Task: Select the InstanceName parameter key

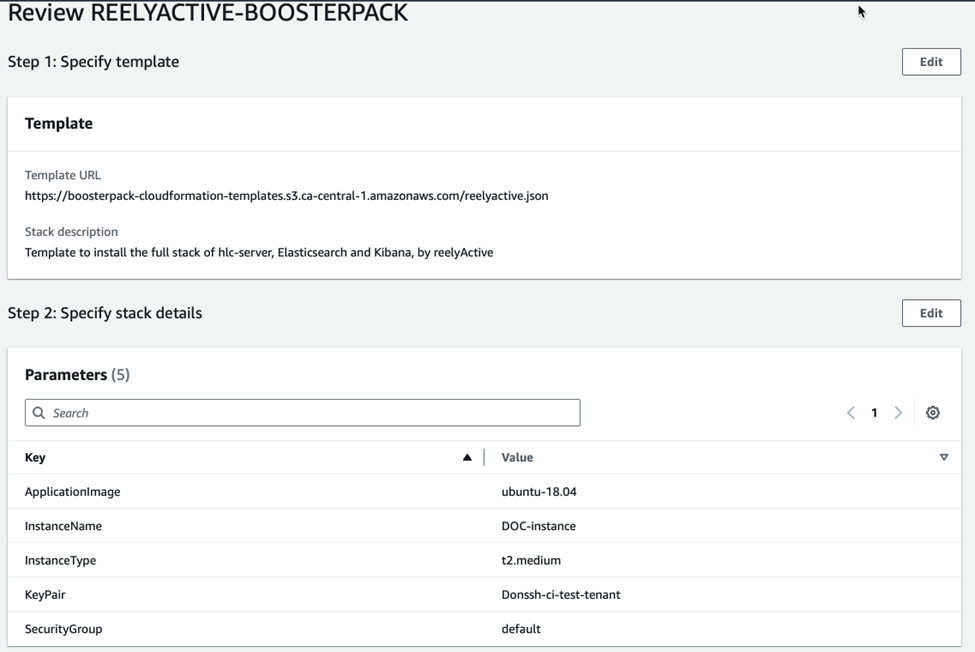Action: (x=63, y=526)
